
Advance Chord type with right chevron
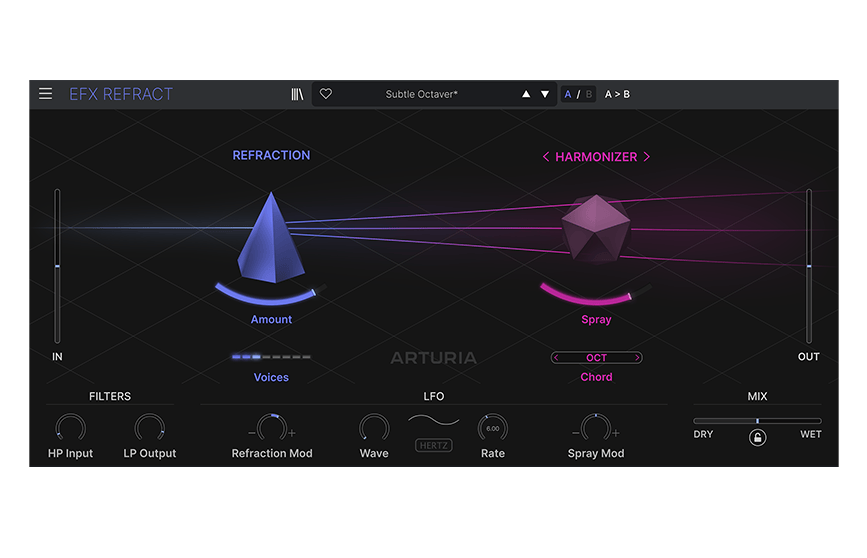point(637,358)
